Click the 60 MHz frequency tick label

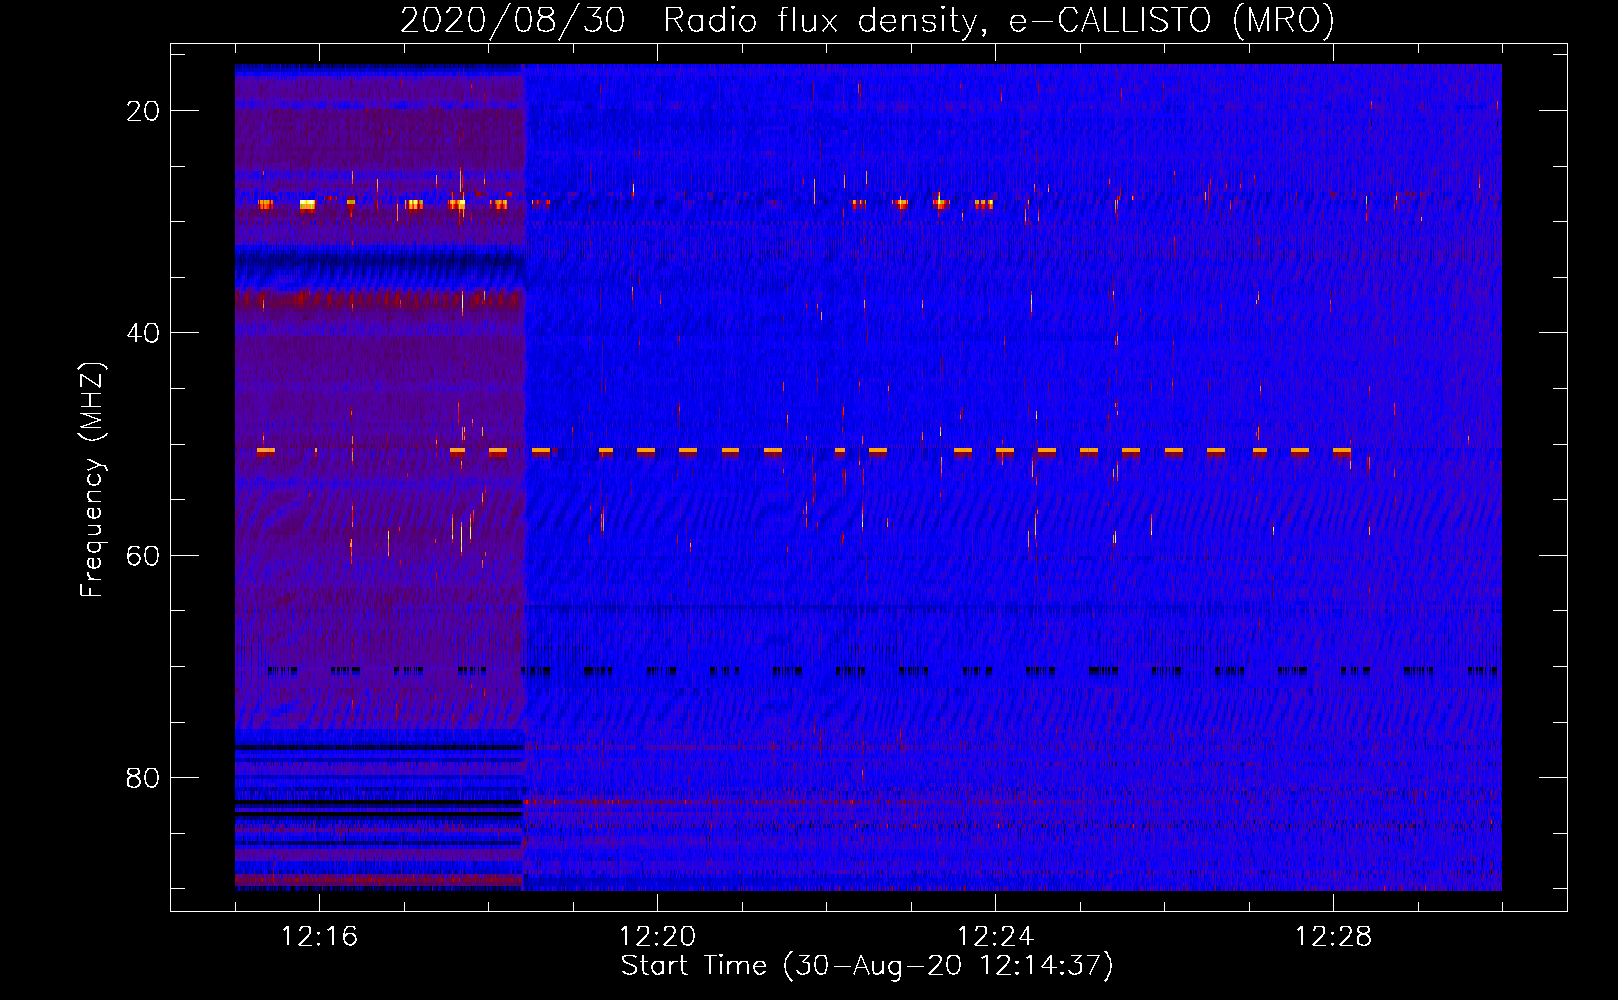tap(143, 555)
